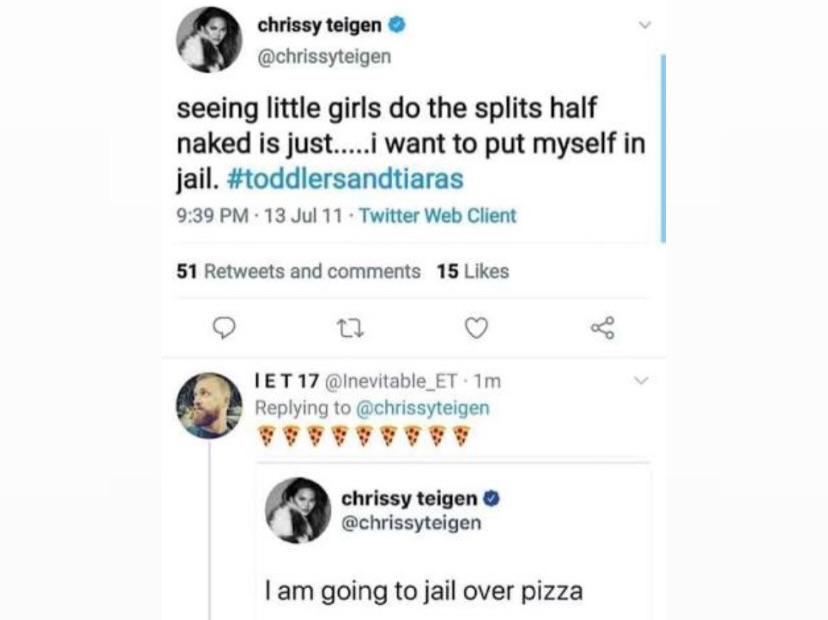The width and height of the screenshot is (828, 620).
Task: Click the share icon under the tweet
Action: coord(602,327)
